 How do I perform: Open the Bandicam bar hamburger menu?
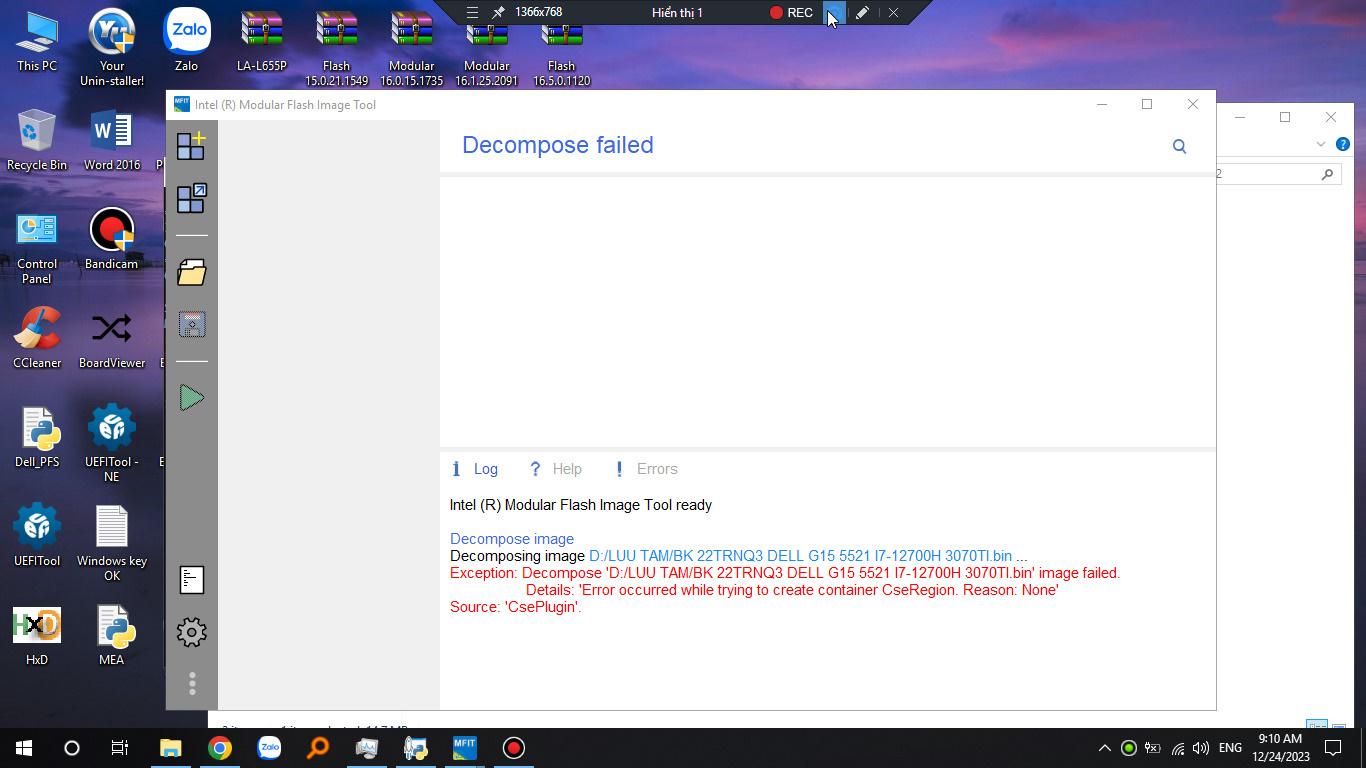coord(473,13)
